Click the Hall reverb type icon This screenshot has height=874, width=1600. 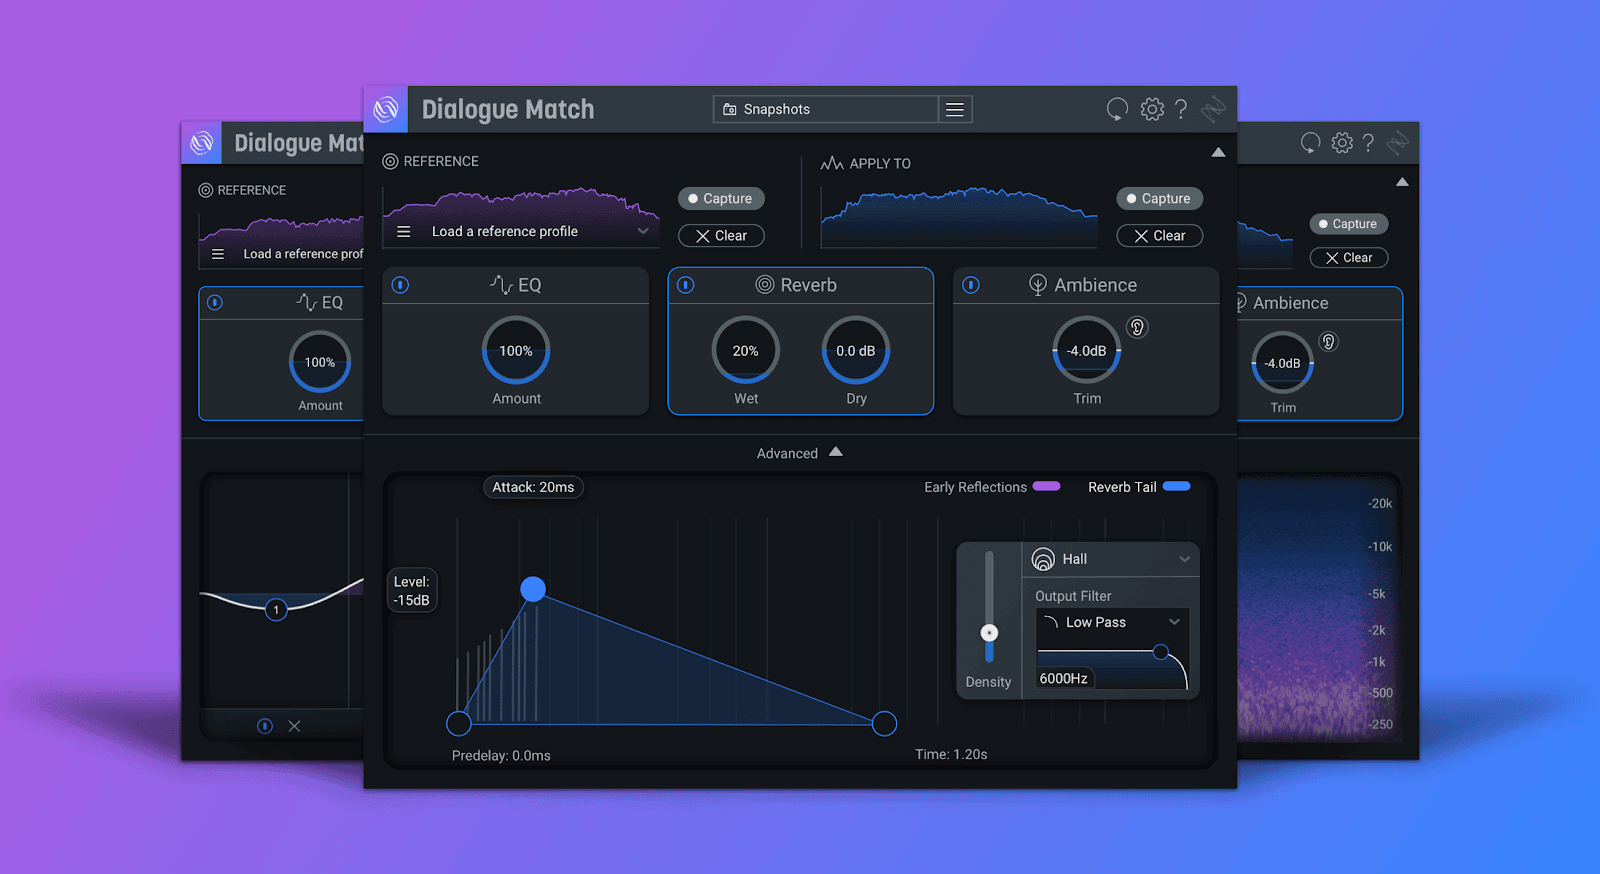pyautogui.click(x=1043, y=559)
